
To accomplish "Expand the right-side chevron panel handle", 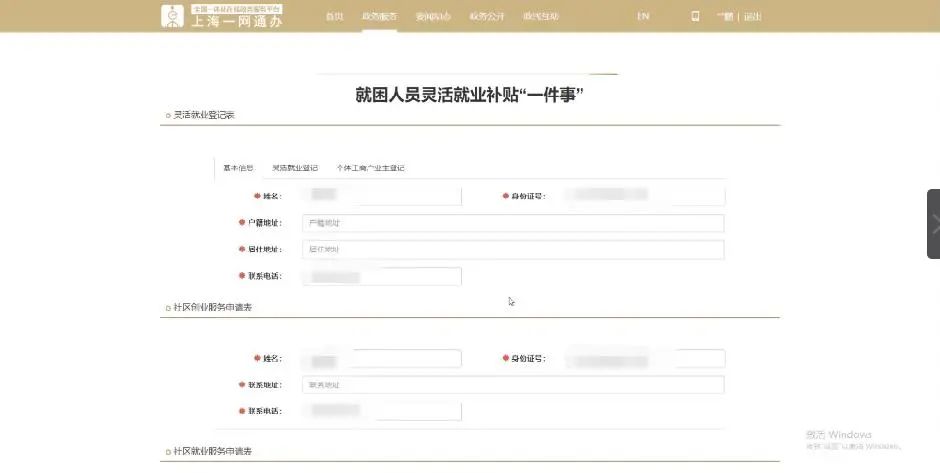I will 934,224.
